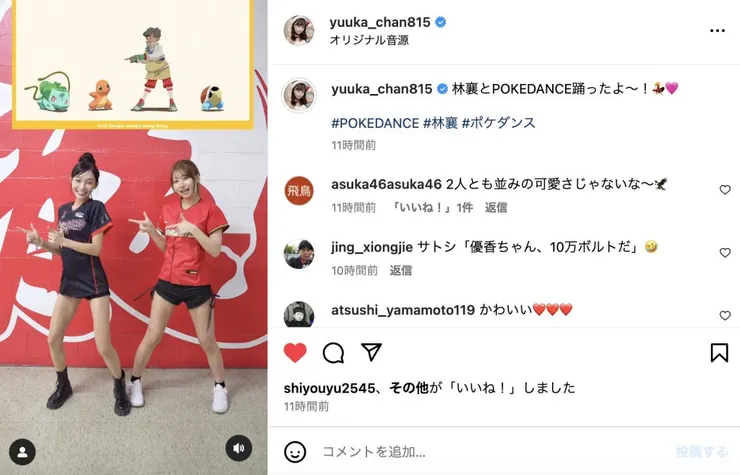
Task: Unlike the post with the red heart
Action: (x=295, y=352)
